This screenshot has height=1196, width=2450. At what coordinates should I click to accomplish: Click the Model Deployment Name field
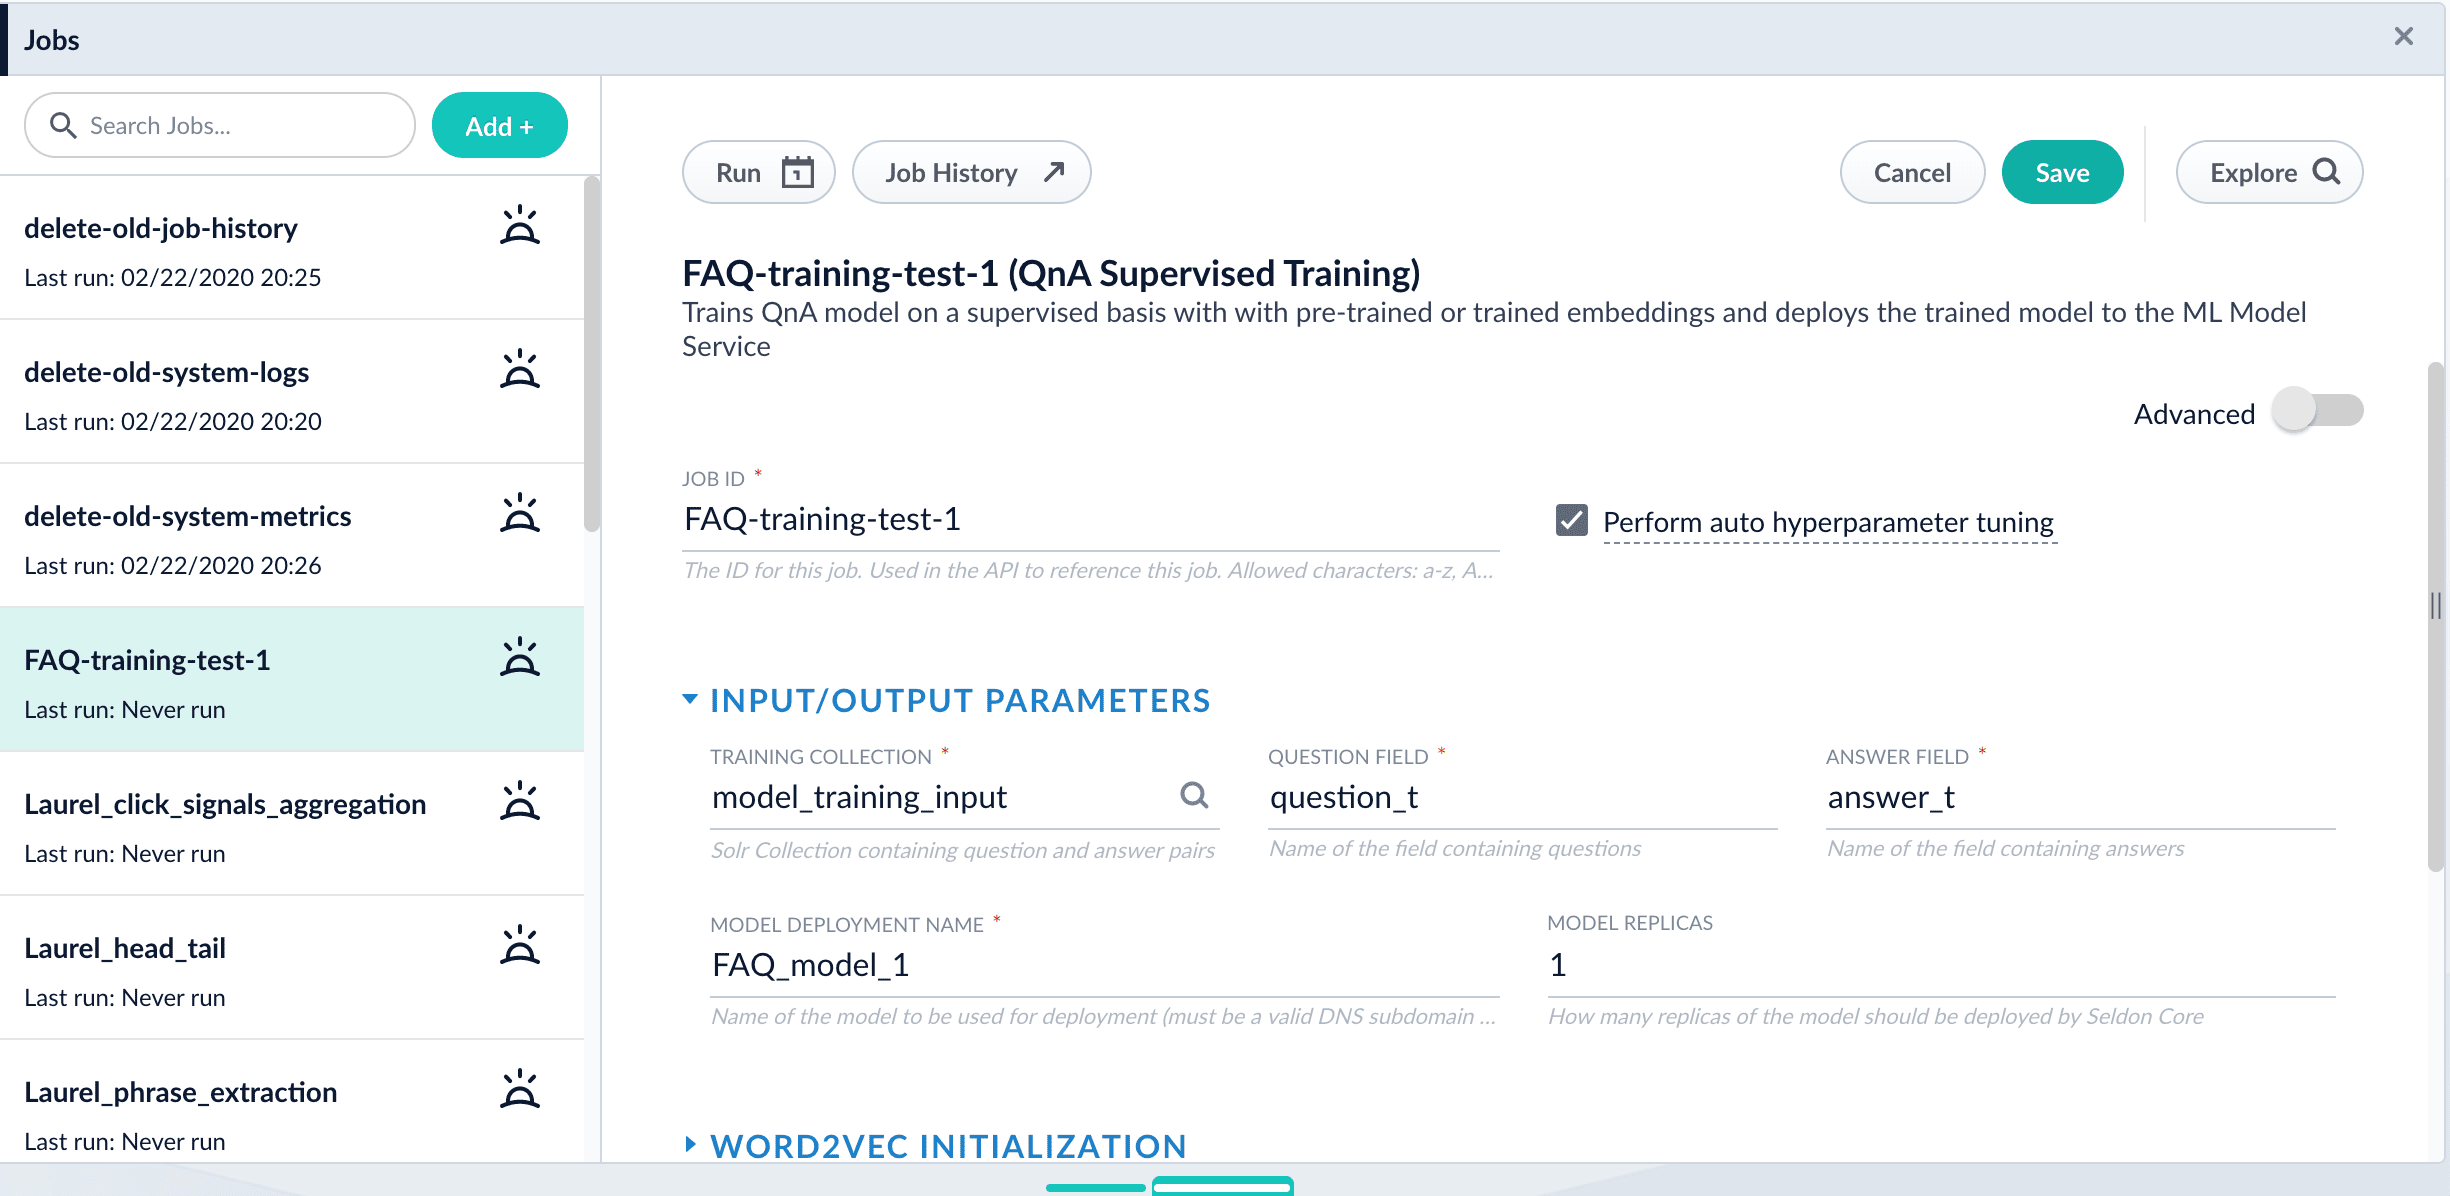click(1103, 966)
